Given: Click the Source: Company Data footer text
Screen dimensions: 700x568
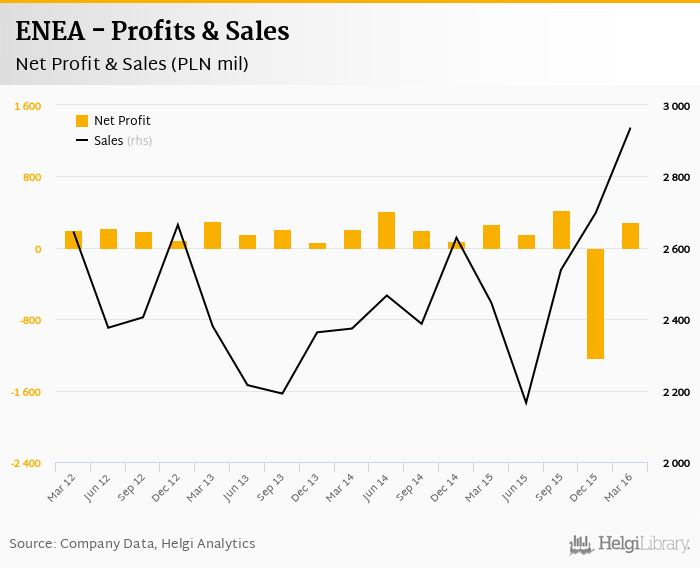Looking at the screenshot, I should (132, 544).
